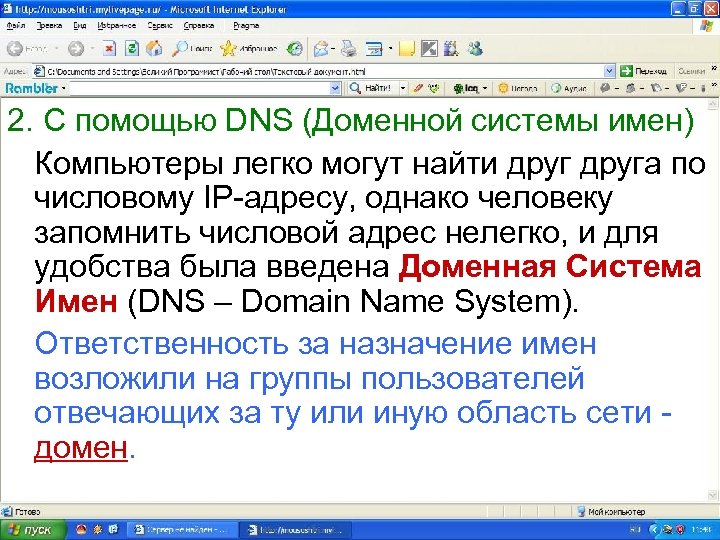
Task: Open the Home page icon
Action: point(154,48)
